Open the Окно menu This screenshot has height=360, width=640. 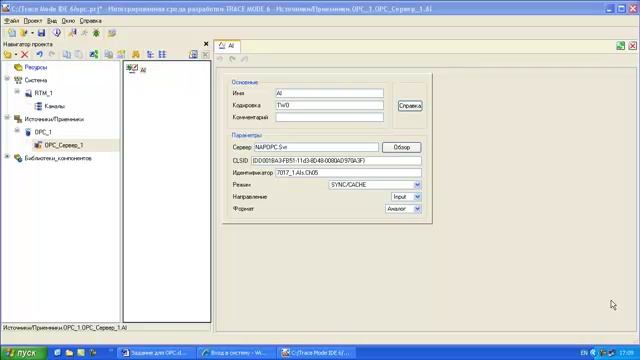click(x=68, y=21)
